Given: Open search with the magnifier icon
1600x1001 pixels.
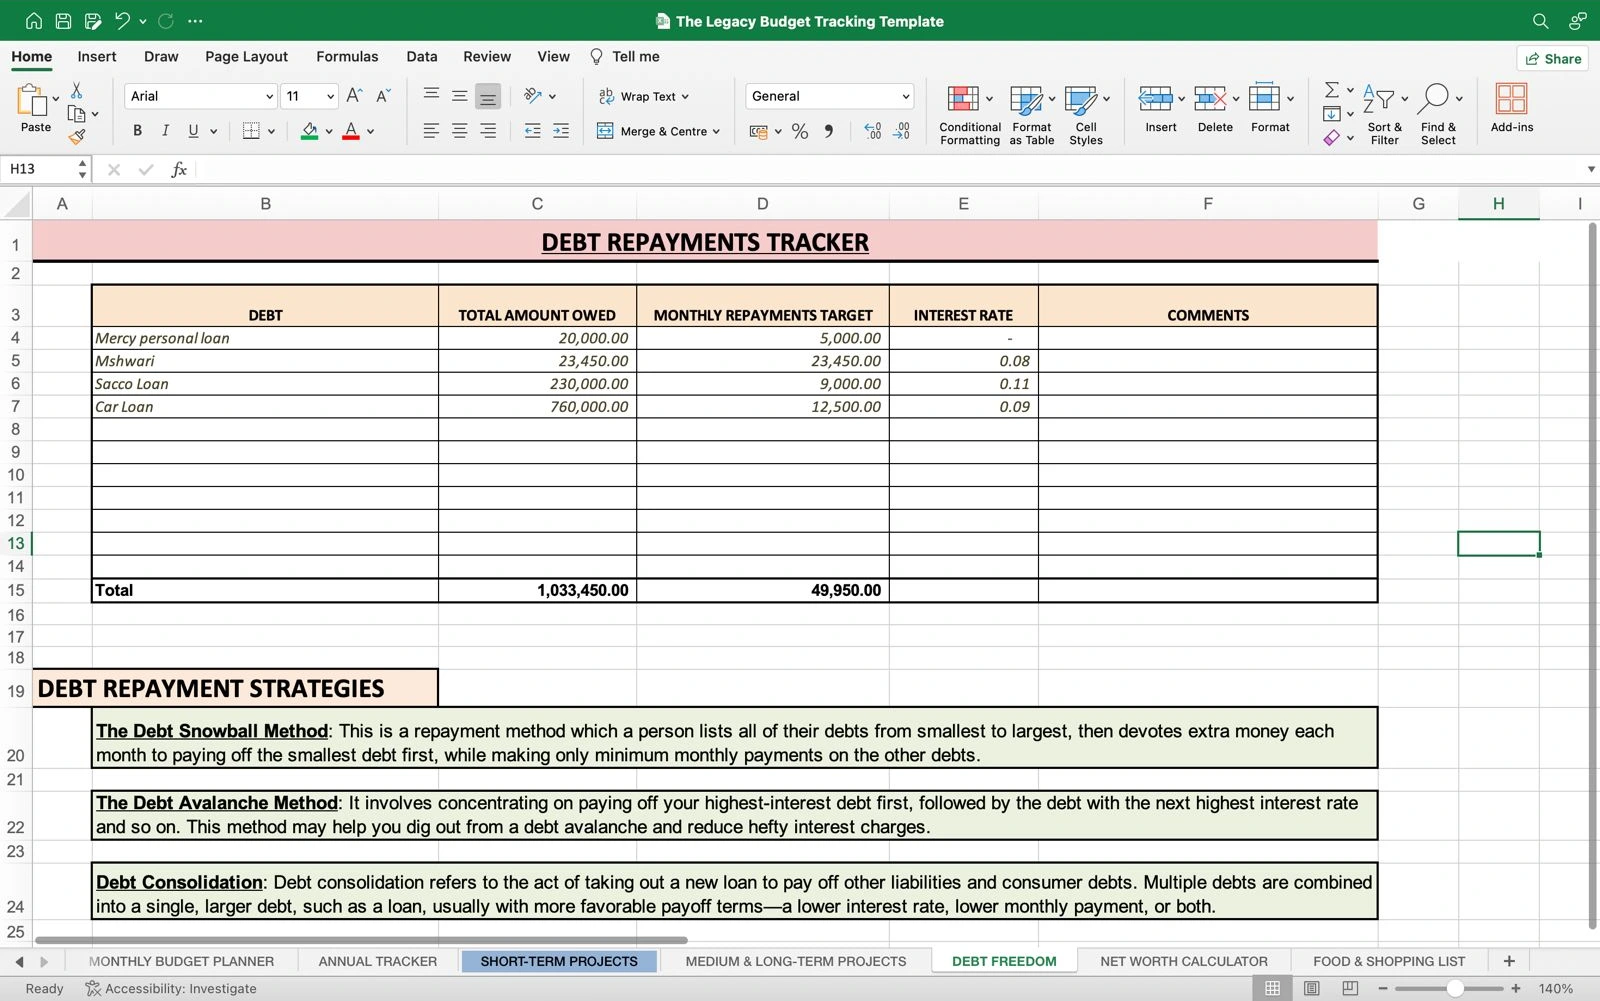Looking at the screenshot, I should pos(1540,21).
